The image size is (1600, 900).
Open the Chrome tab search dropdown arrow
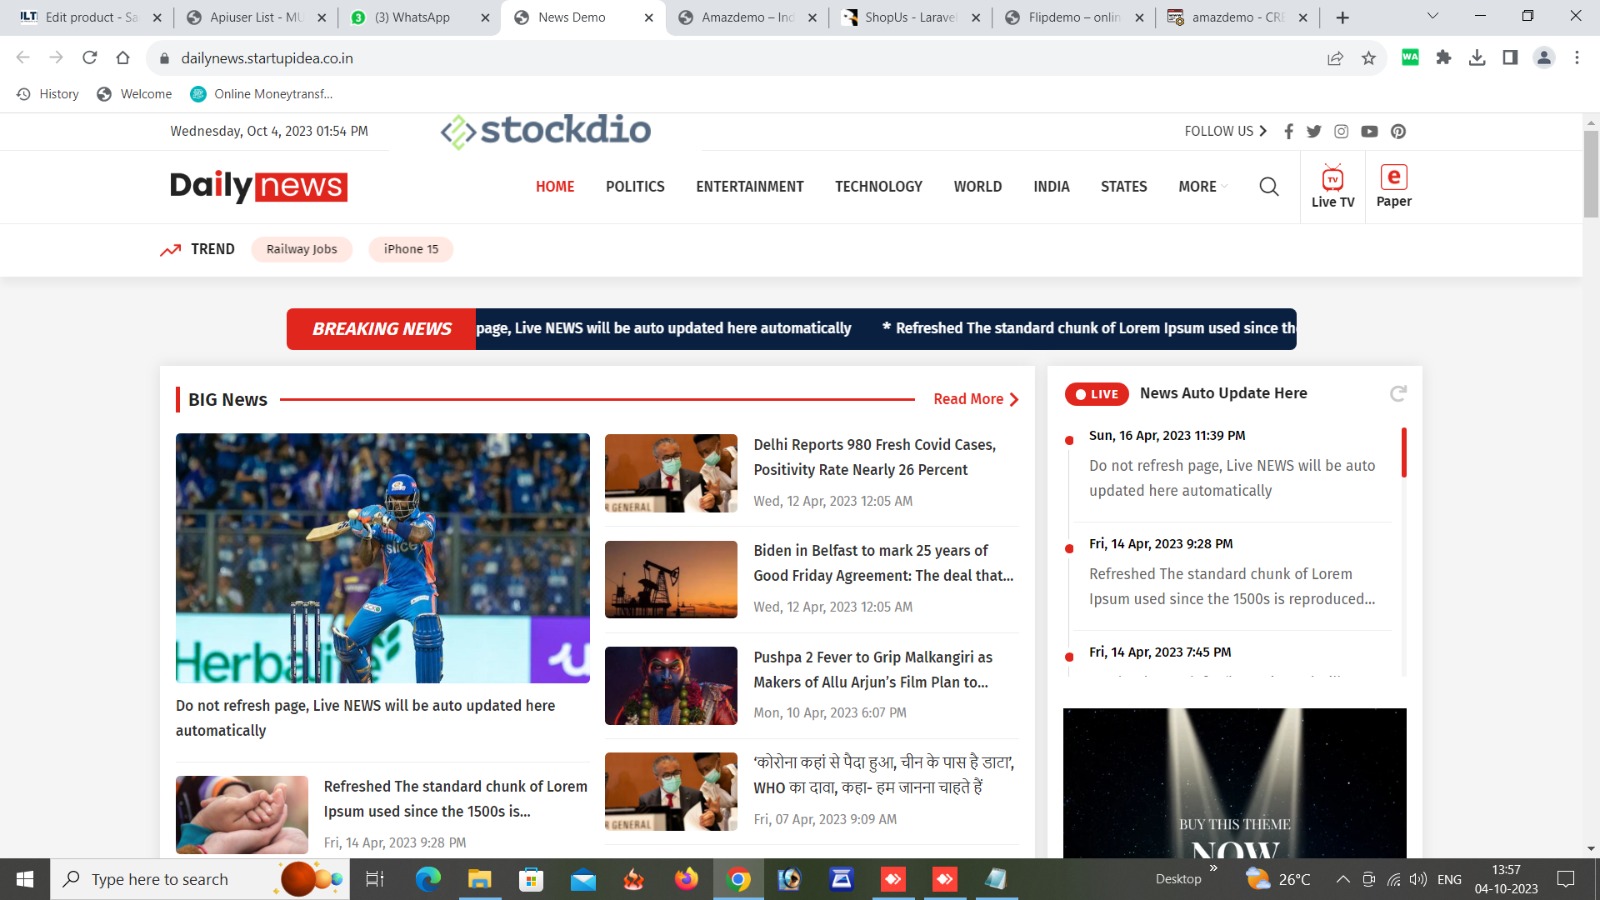(x=1432, y=17)
